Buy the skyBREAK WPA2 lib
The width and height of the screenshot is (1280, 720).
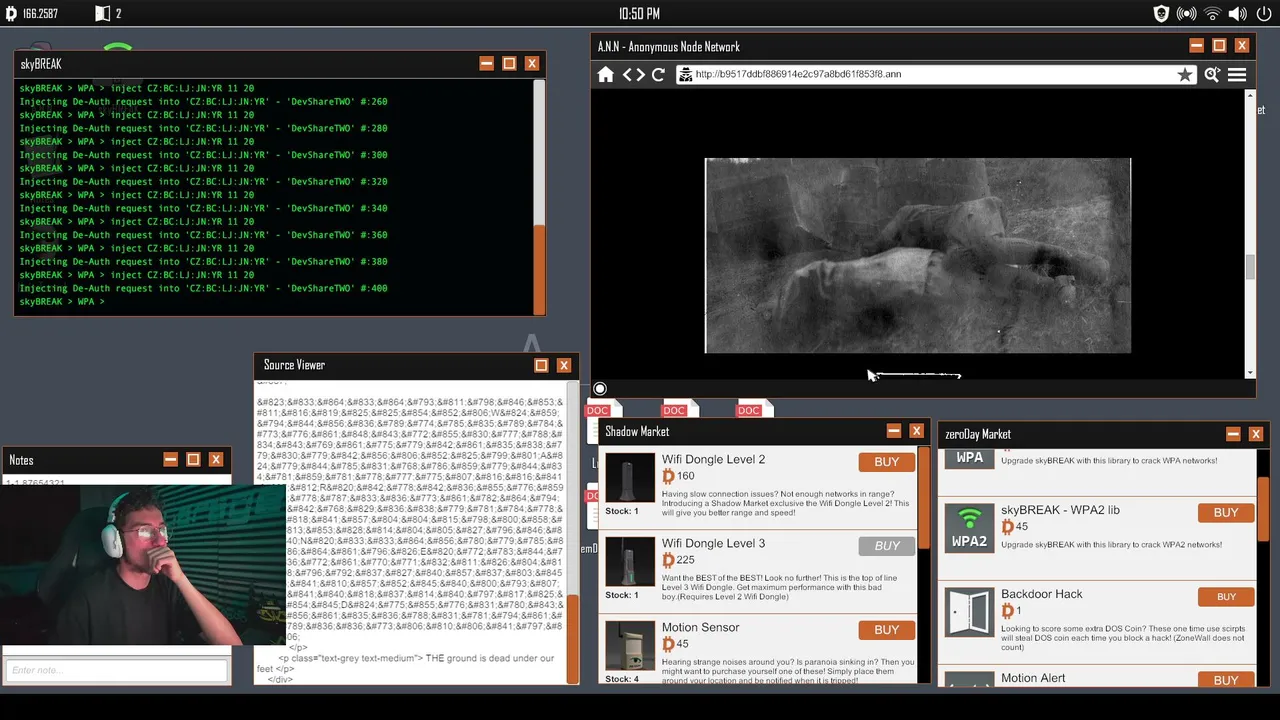click(1225, 513)
